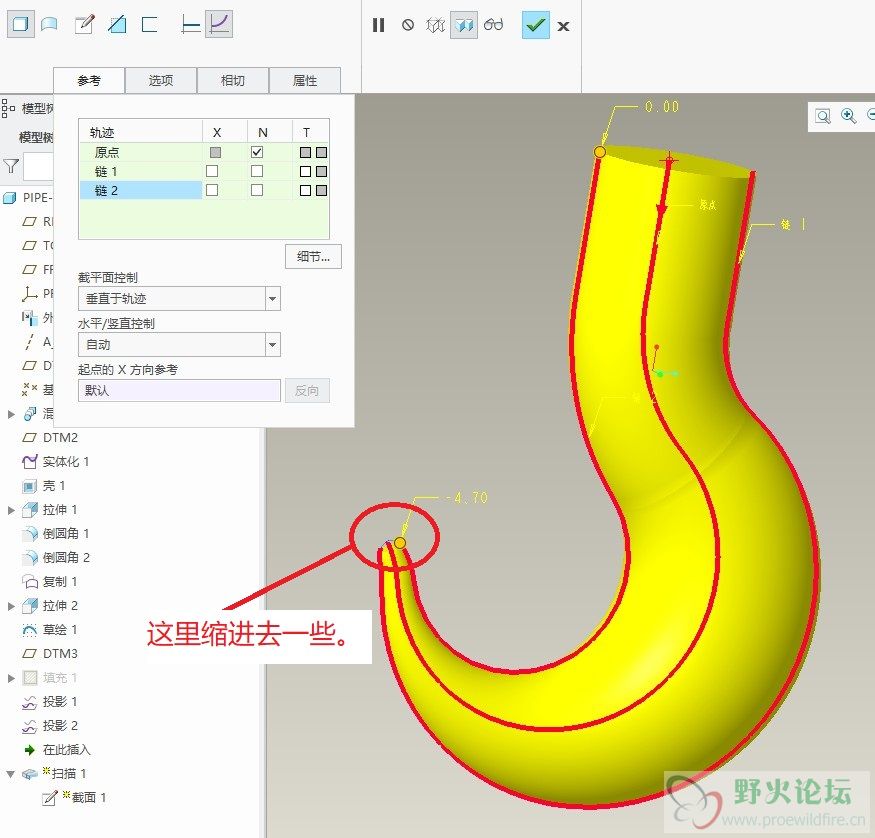This screenshot has width=875, height=838.
Task: Switch to the 属性 tab
Action: tap(305, 80)
